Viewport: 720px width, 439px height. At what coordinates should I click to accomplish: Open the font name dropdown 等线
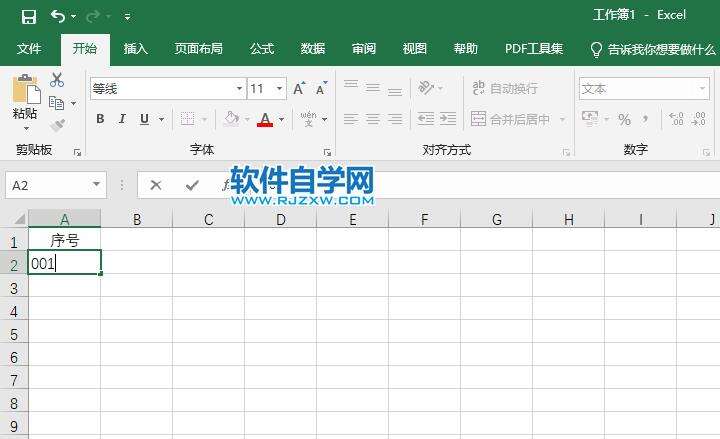click(239, 88)
